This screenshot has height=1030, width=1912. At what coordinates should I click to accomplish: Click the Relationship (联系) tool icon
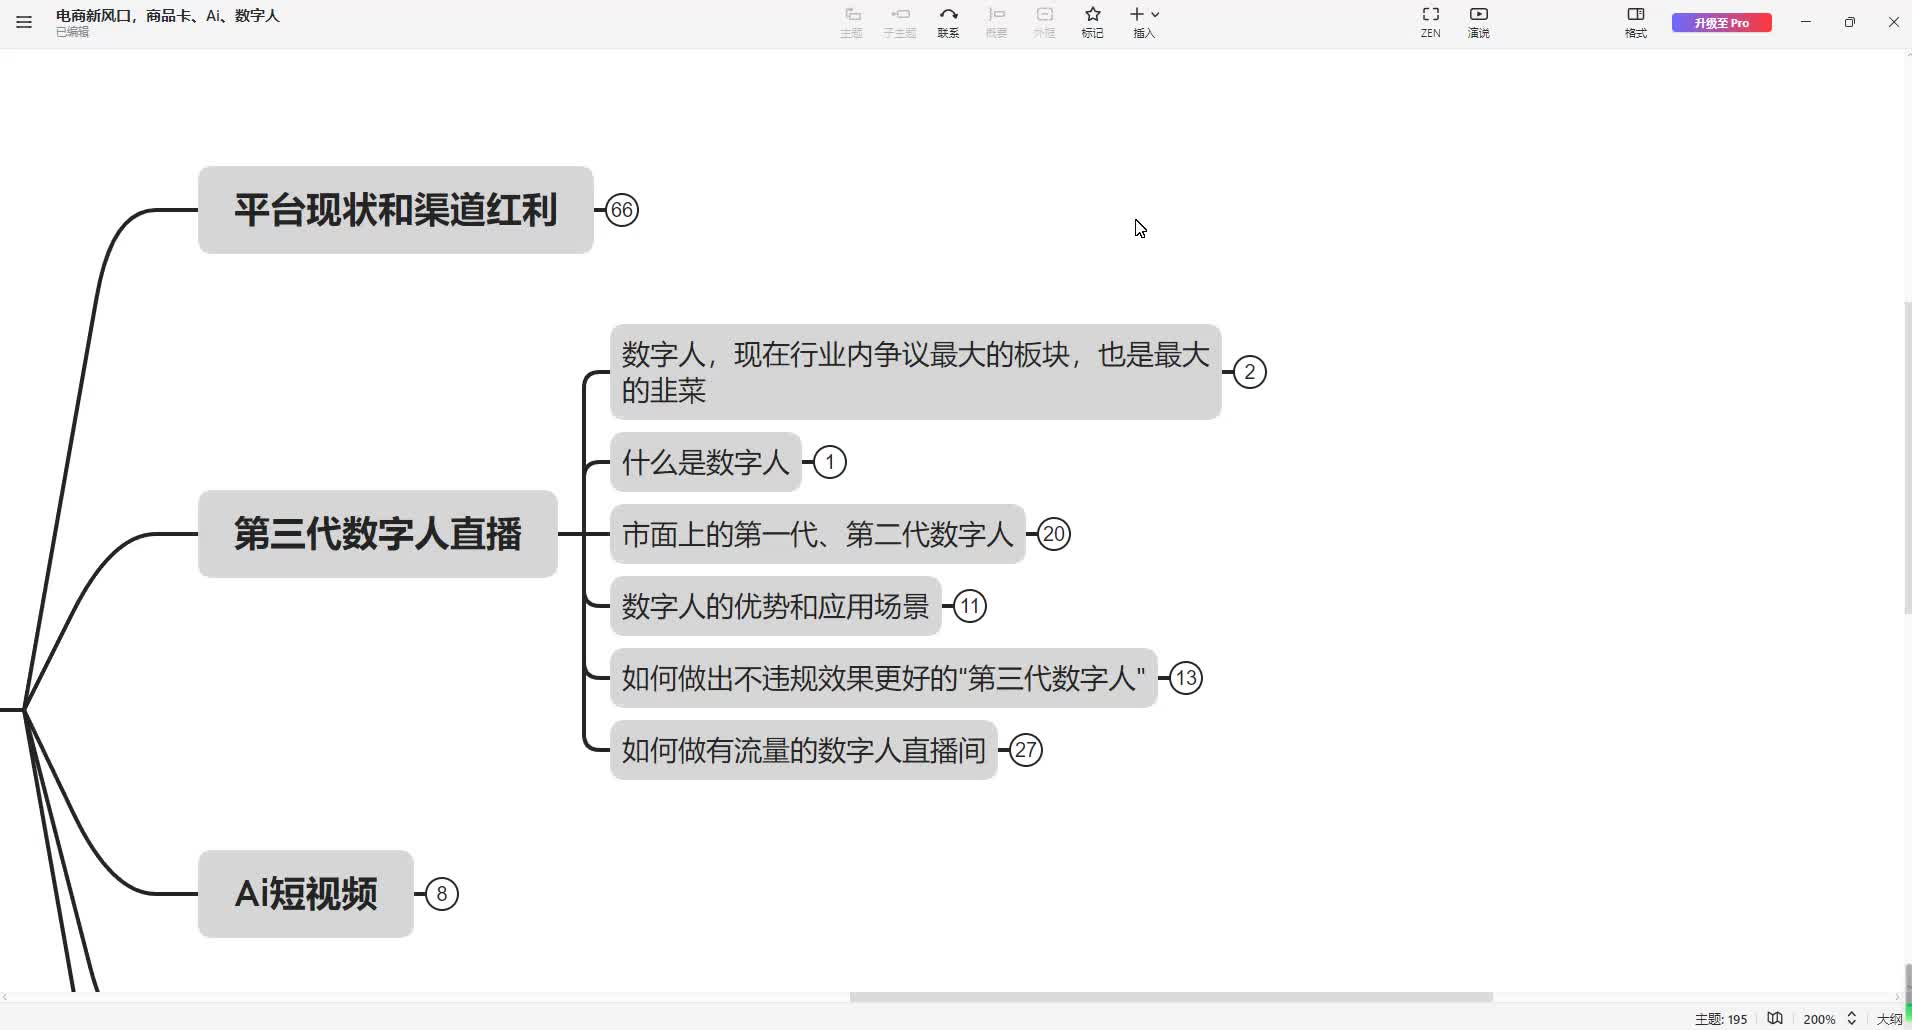tap(948, 22)
